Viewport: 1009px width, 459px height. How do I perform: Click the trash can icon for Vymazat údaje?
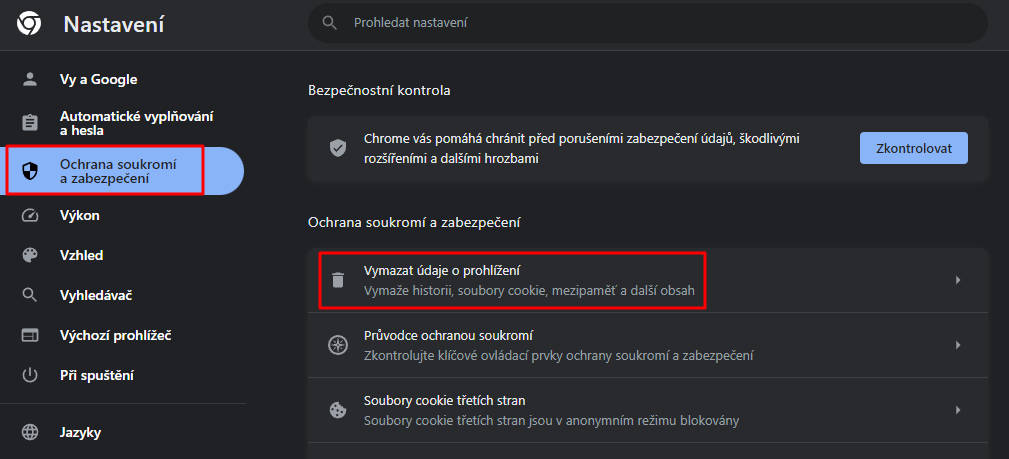coord(338,280)
